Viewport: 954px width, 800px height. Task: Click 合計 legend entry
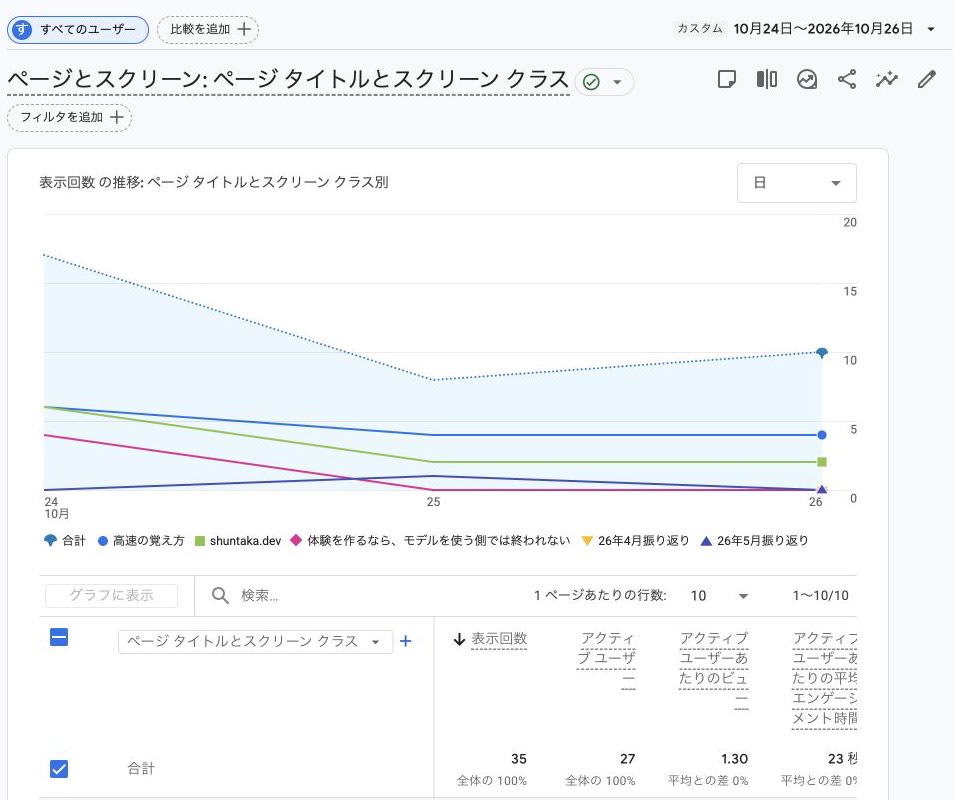[65, 540]
